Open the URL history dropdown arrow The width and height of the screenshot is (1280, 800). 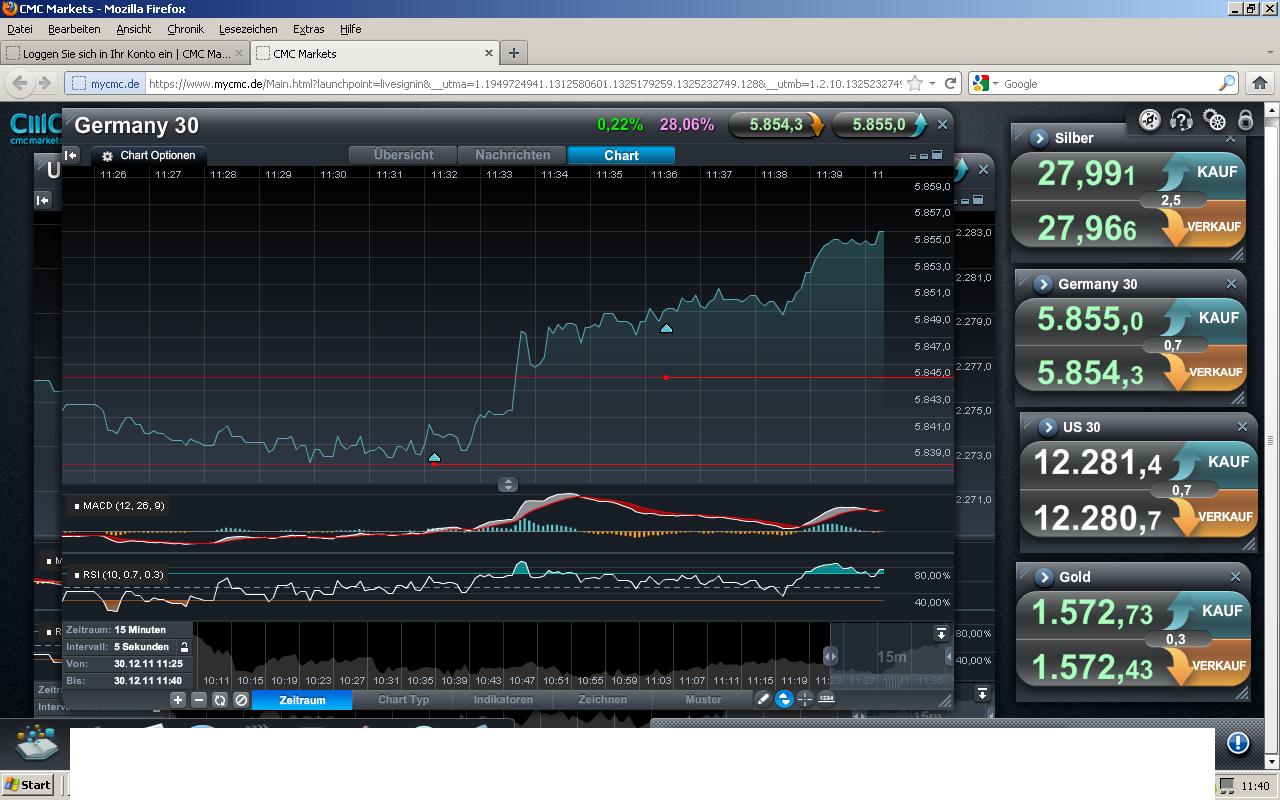pyautogui.click(x=932, y=83)
